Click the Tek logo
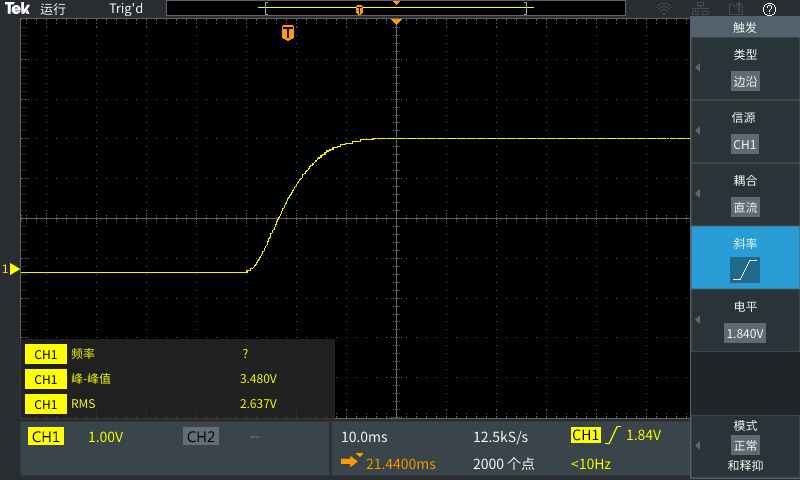 17,9
